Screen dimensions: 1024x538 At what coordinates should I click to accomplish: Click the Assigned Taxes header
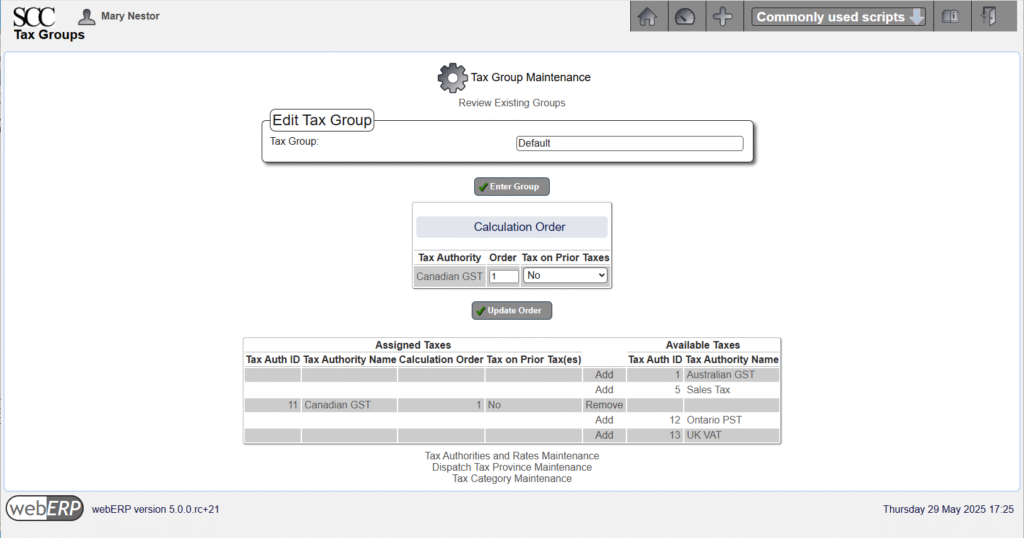pyautogui.click(x=413, y=345)
